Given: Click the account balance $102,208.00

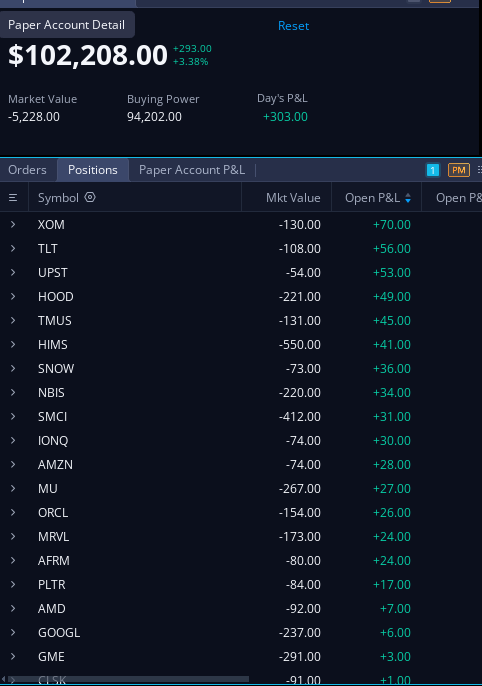Looking at the screenshot, I should [x=88, y=56].
